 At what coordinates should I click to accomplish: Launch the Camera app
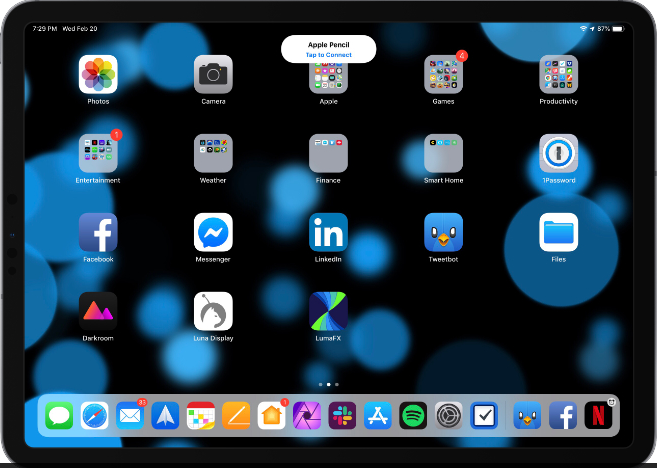coord(213,74)
